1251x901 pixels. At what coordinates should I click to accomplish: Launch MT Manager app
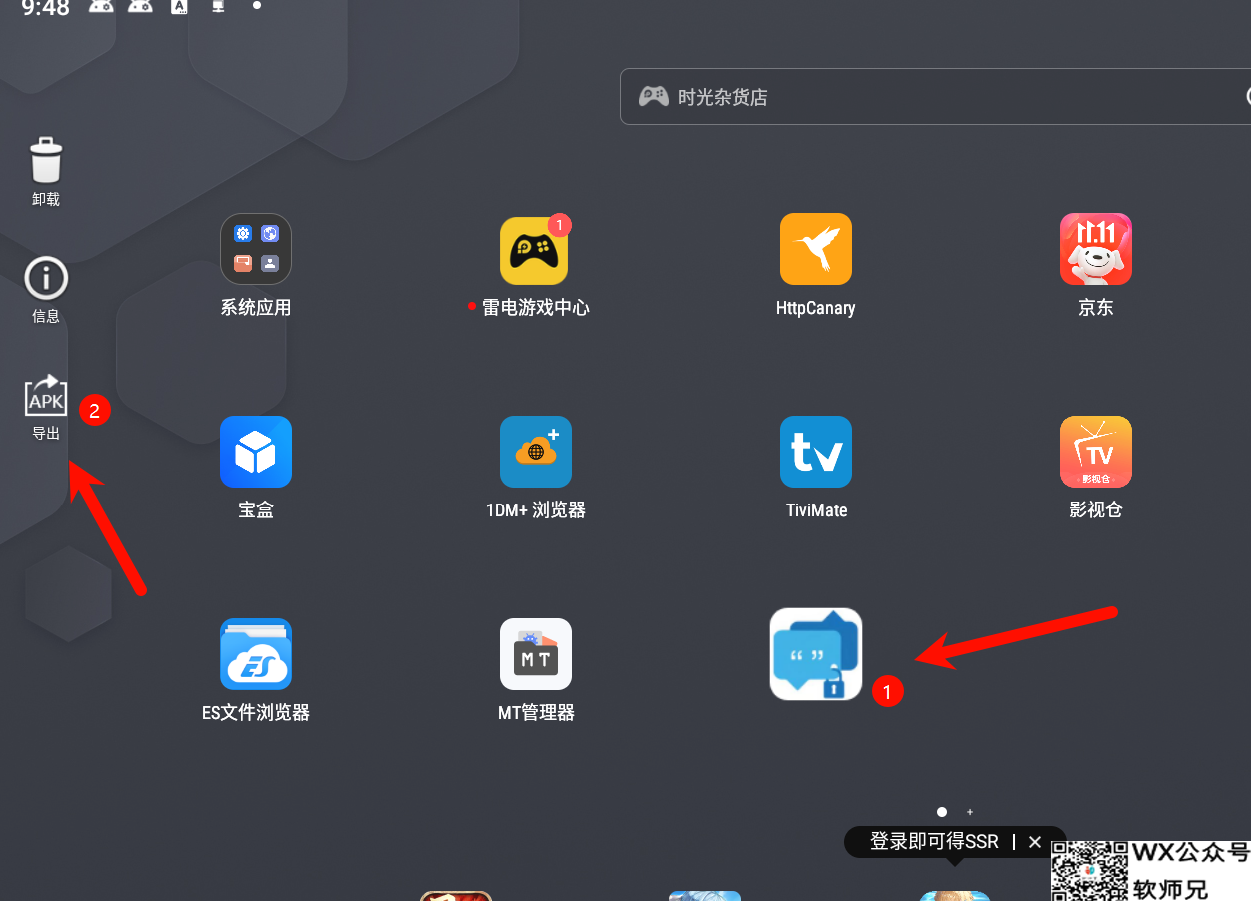click(x=536, y=654)
